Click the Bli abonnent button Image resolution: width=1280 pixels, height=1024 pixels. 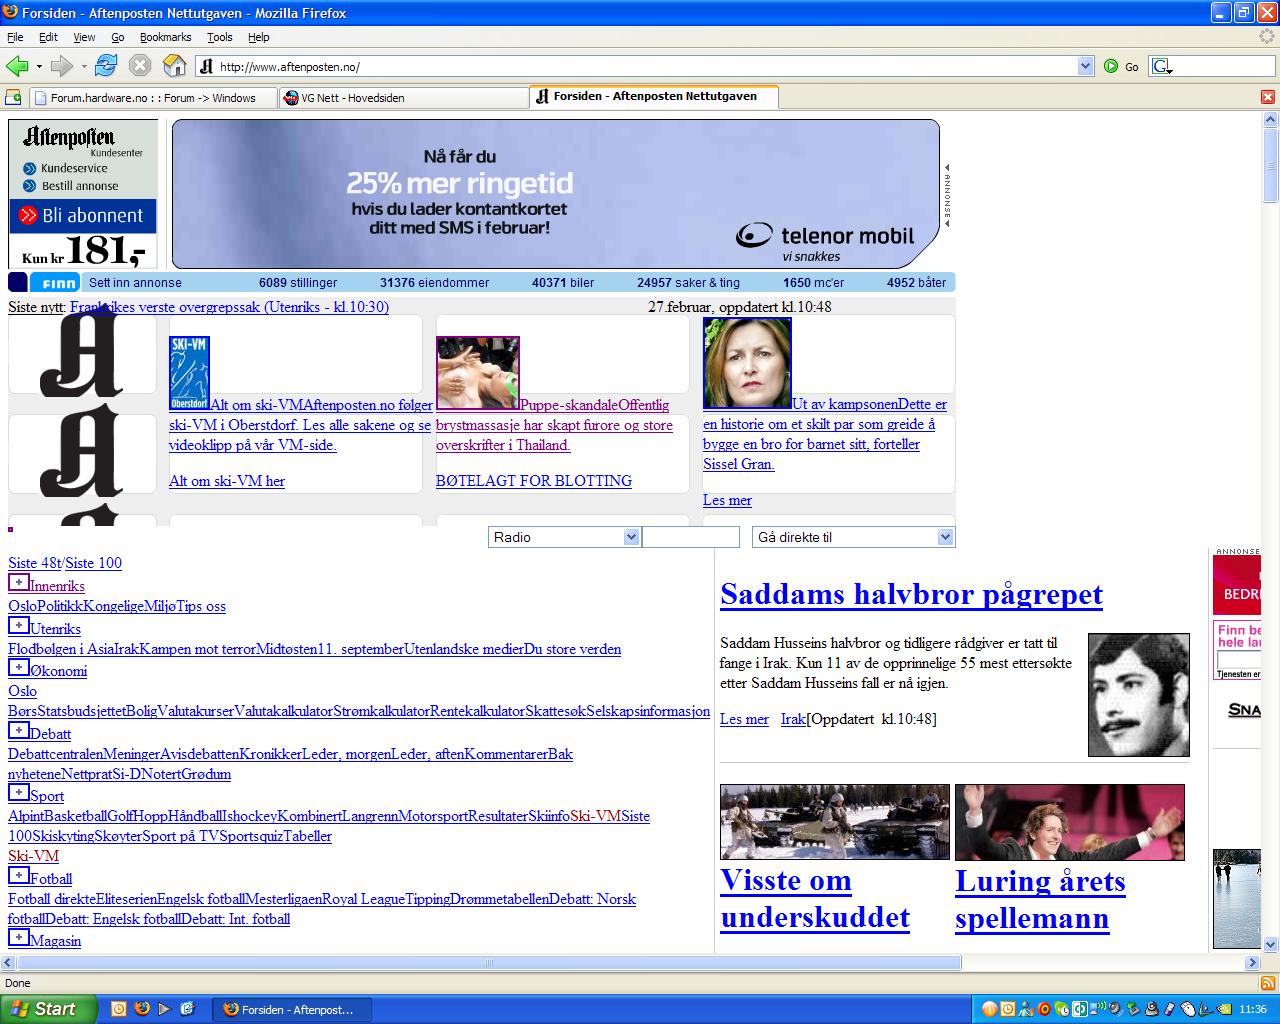(x=83, y=215)
